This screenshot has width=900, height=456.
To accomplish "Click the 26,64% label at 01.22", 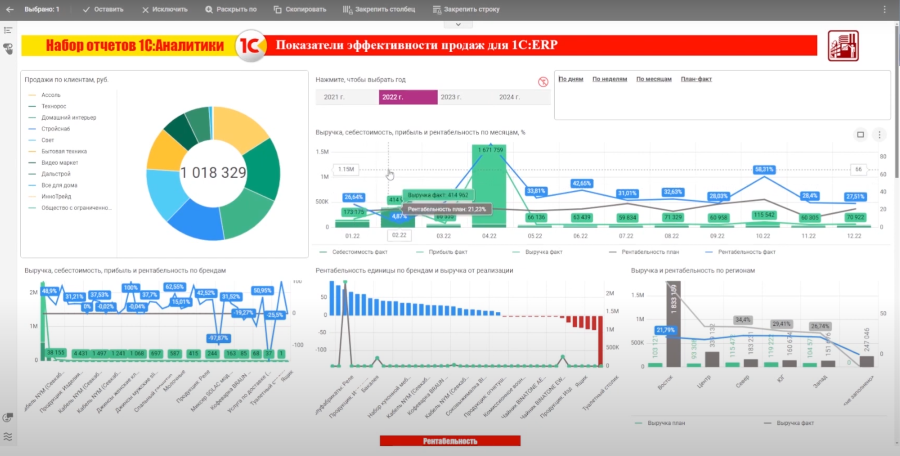I will pyautogui.click(x=354, y=197).
